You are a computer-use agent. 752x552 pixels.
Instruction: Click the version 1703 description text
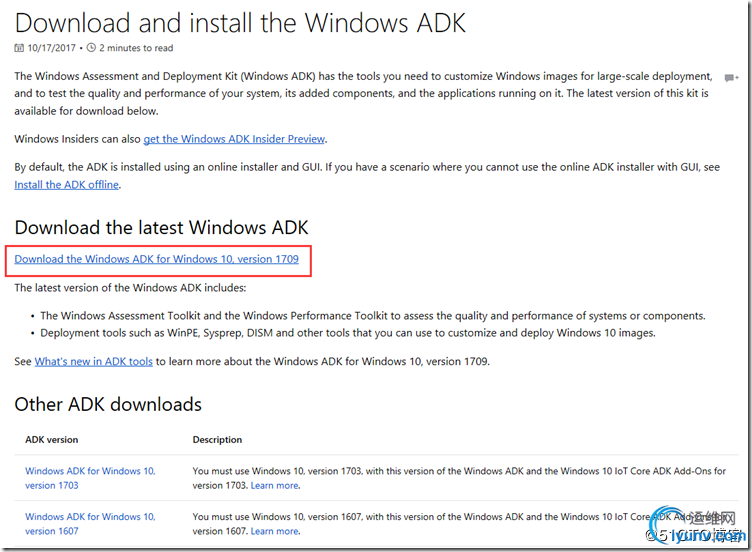[459, 478]
